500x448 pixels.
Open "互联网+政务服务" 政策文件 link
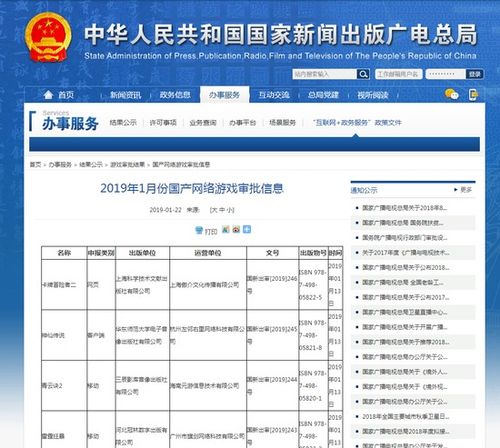click(357, 123)
